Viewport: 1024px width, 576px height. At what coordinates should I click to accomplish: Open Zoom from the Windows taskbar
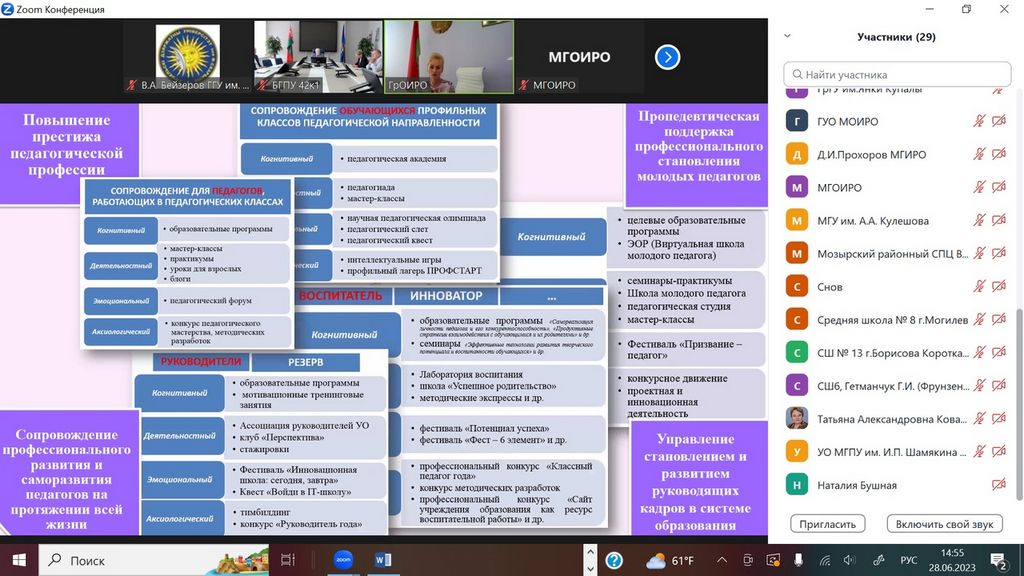[343, 560]
